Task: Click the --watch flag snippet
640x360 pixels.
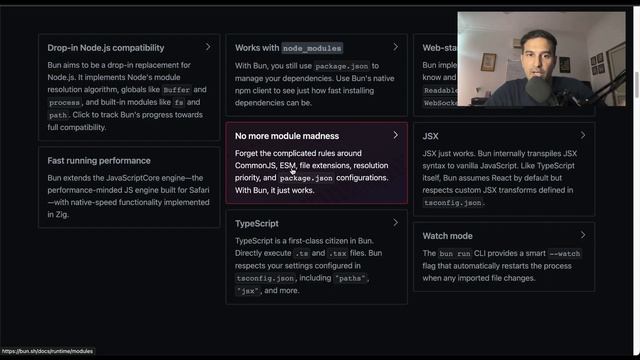Action: [x=564, y=253]
